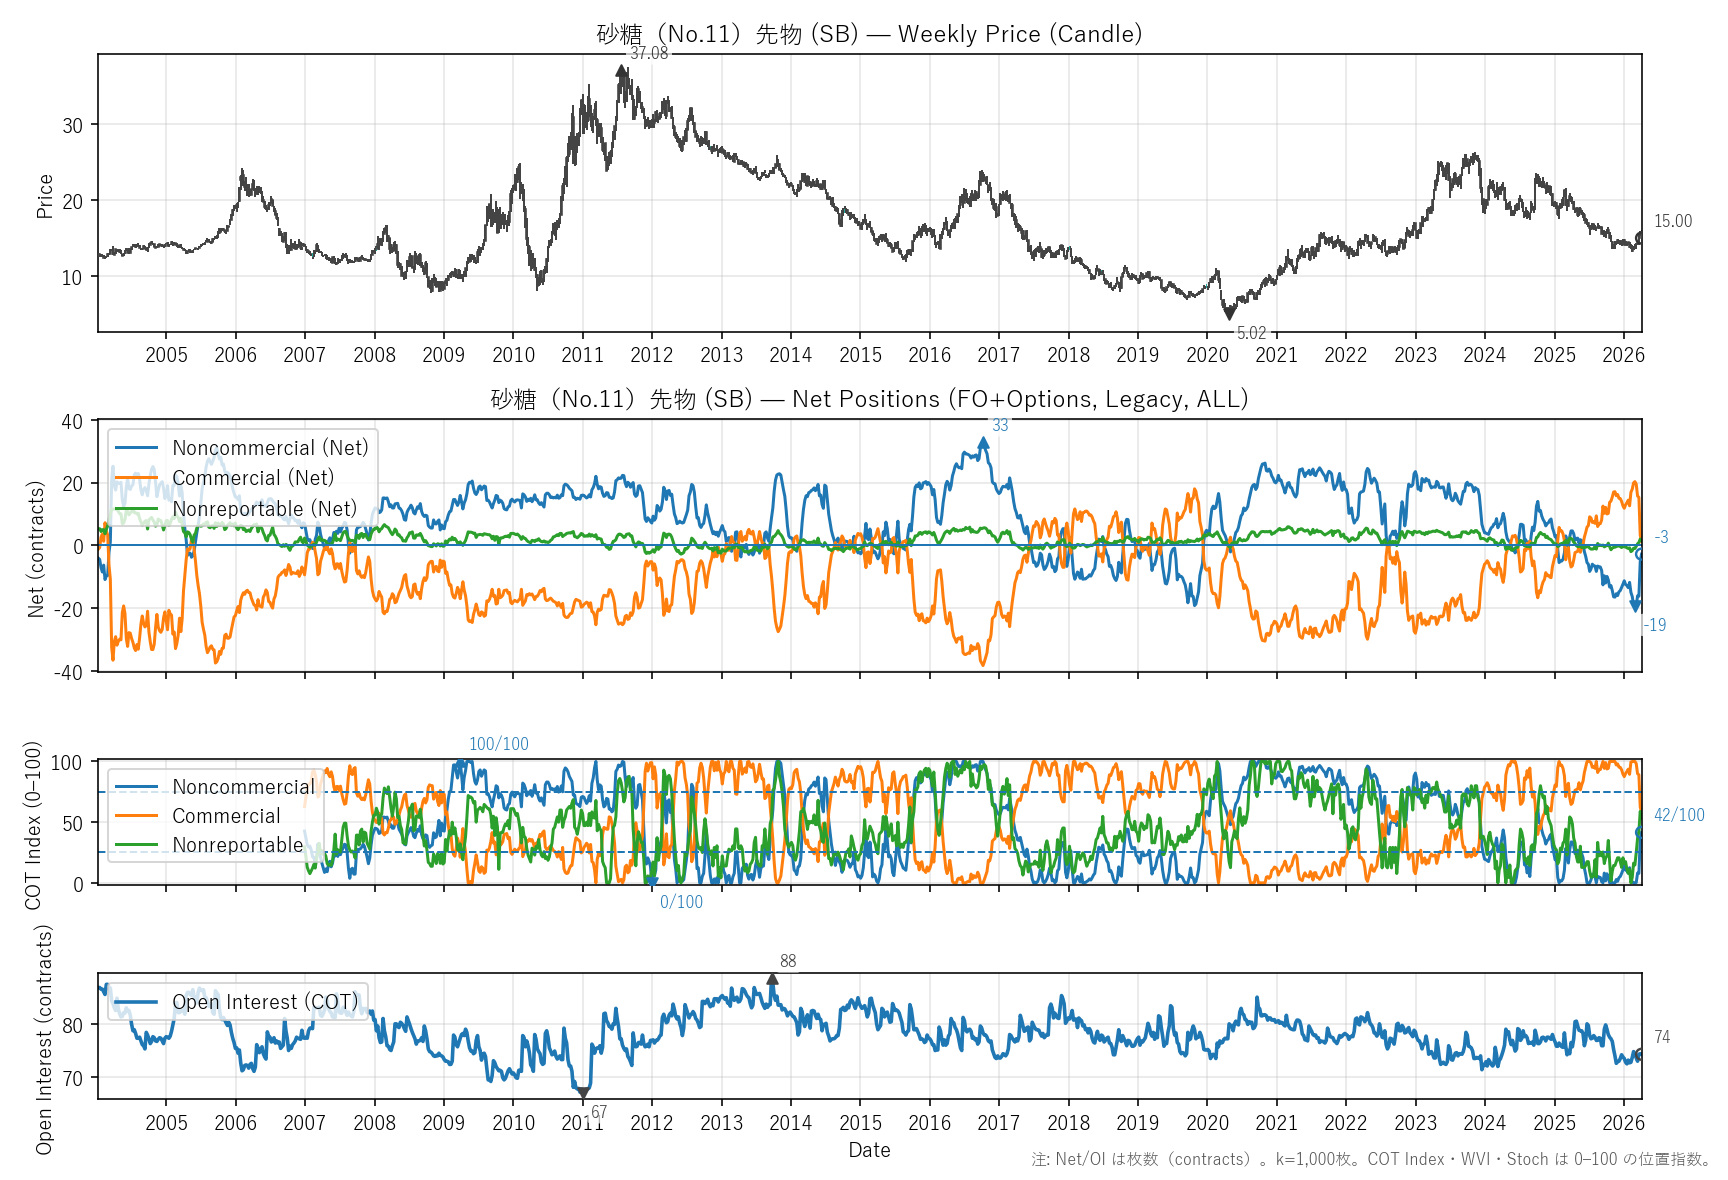Click the Open Interest peak marker at 88
The image size is (1728, 1180).
coord(772,979)
